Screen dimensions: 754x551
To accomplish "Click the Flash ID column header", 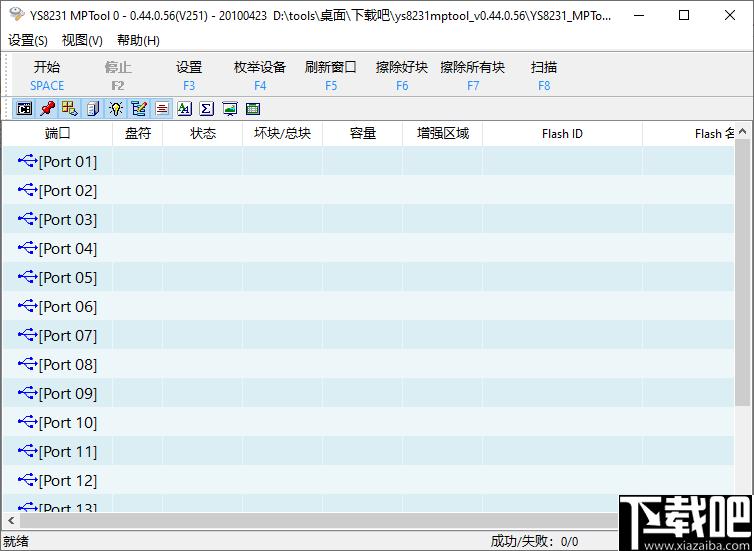I will click(x=562, y=134).
